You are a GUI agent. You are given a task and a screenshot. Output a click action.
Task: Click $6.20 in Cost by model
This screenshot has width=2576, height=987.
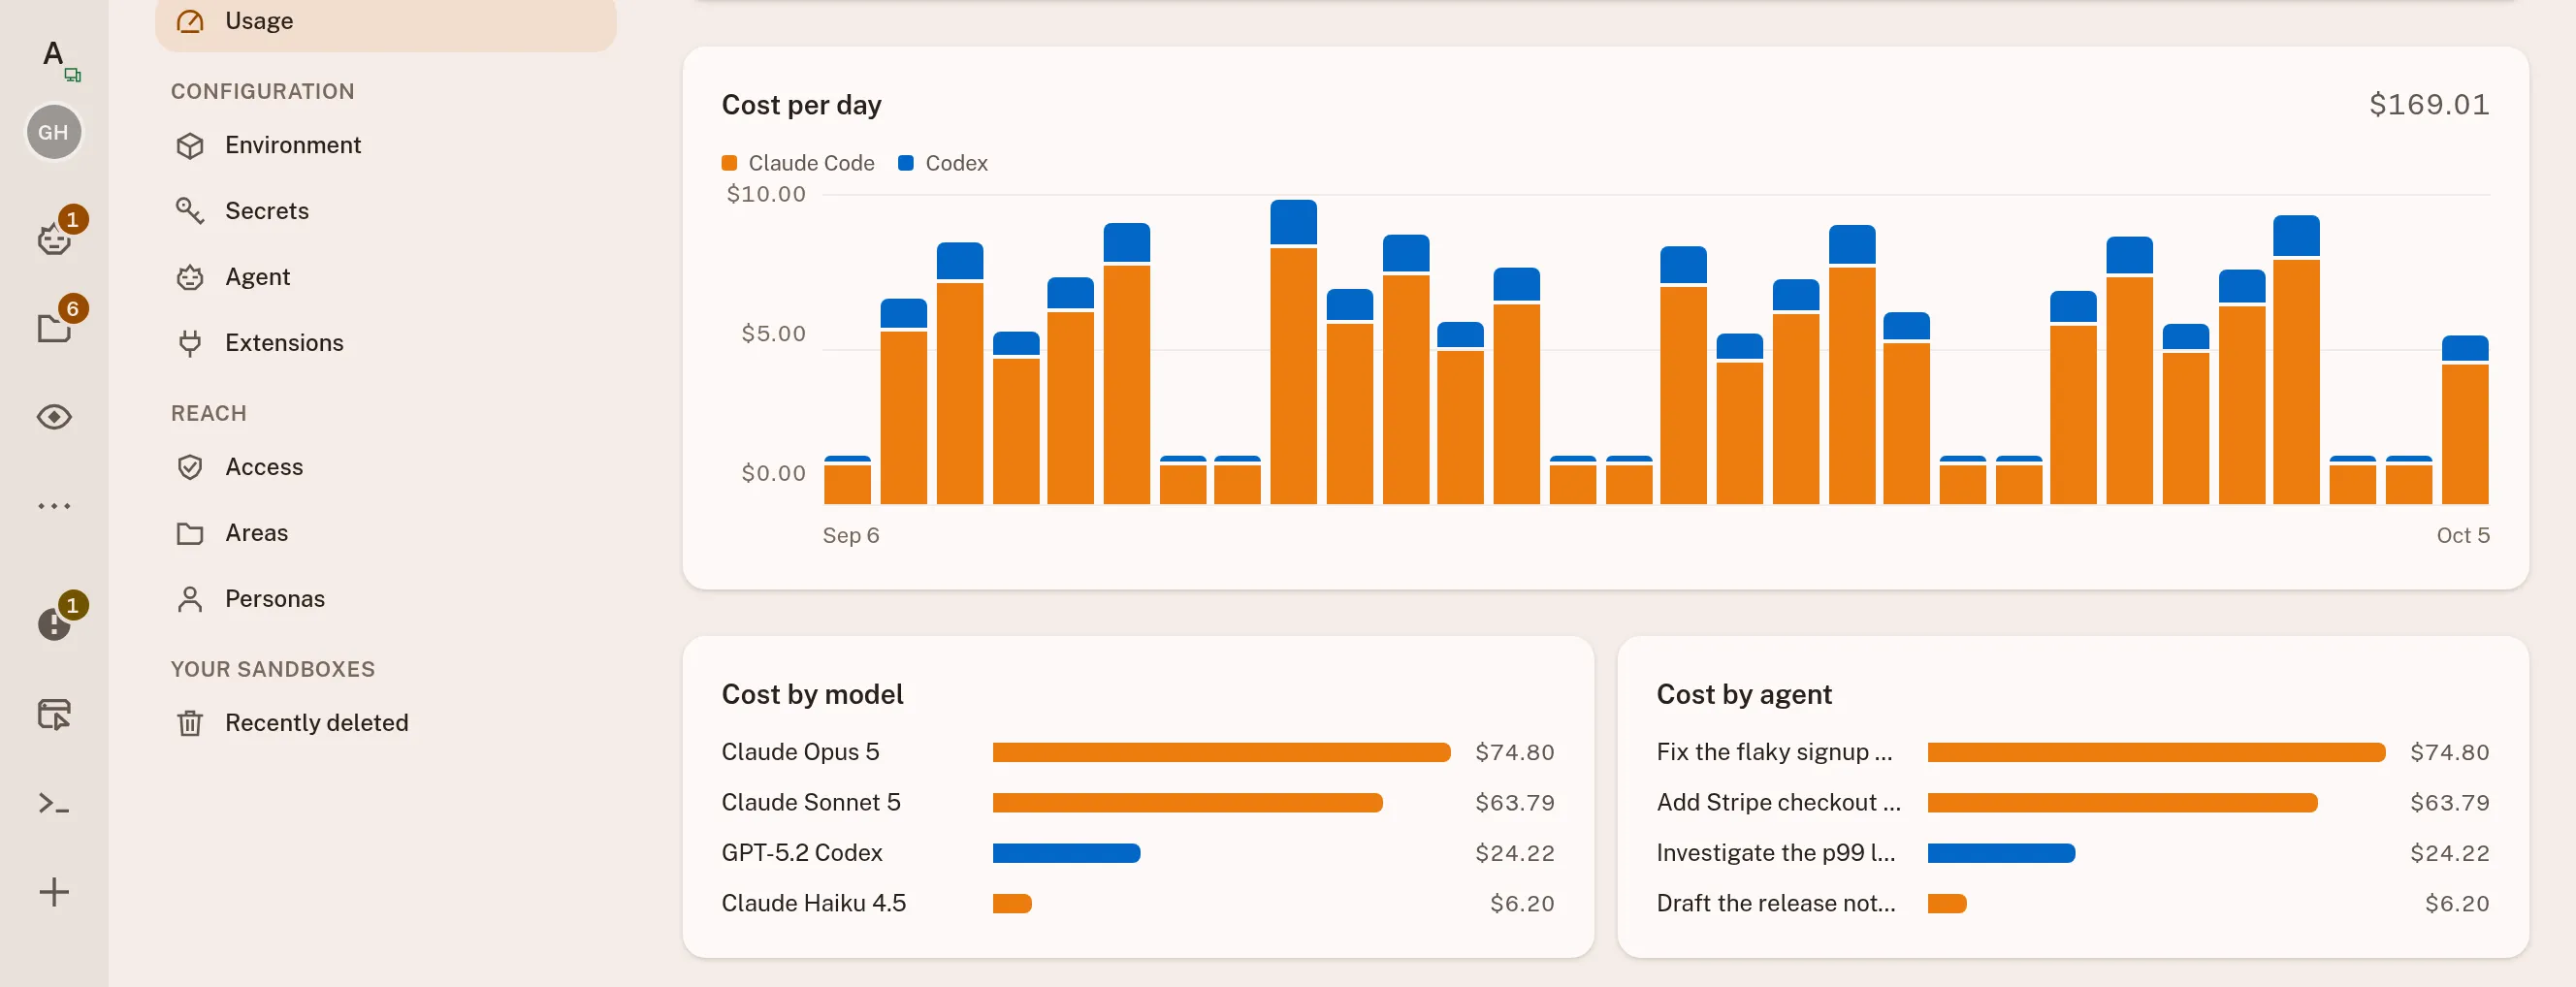pyautogui.click(x=1522, y=903)
